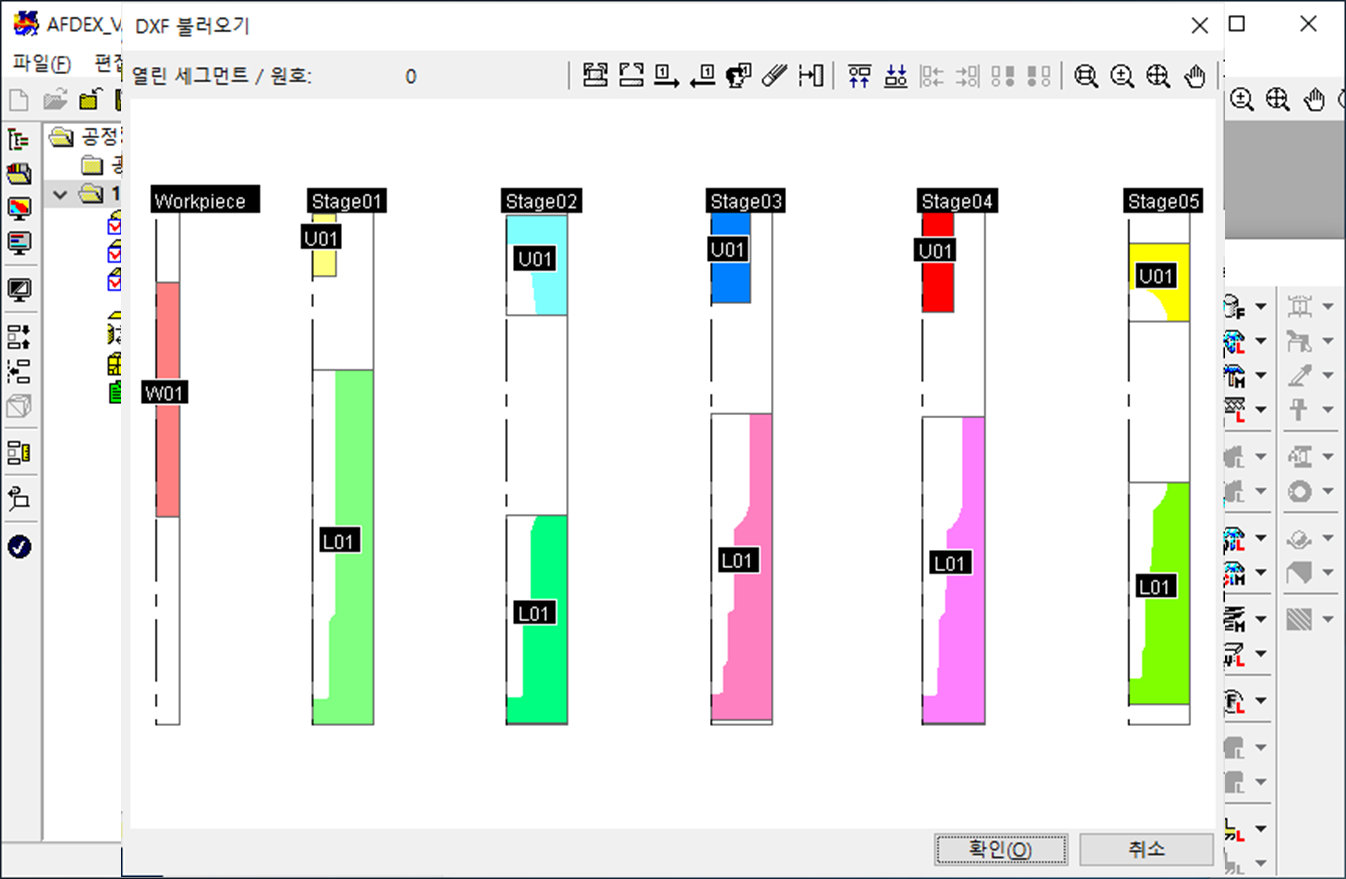Open the dropdown arrow beside the ring-shaped icon
This screenshot has height=879, width=1346.
point(1328,492)
